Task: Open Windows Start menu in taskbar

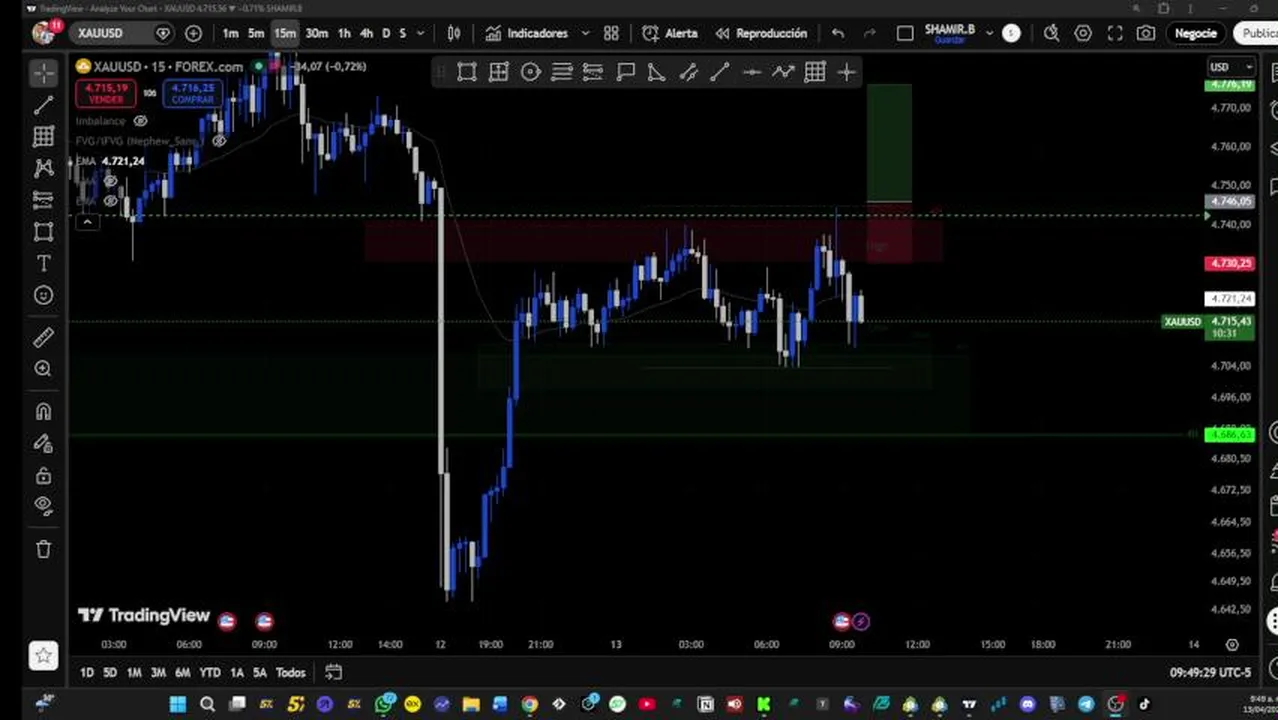Action: pyautogui.click(x=178, y=704)
